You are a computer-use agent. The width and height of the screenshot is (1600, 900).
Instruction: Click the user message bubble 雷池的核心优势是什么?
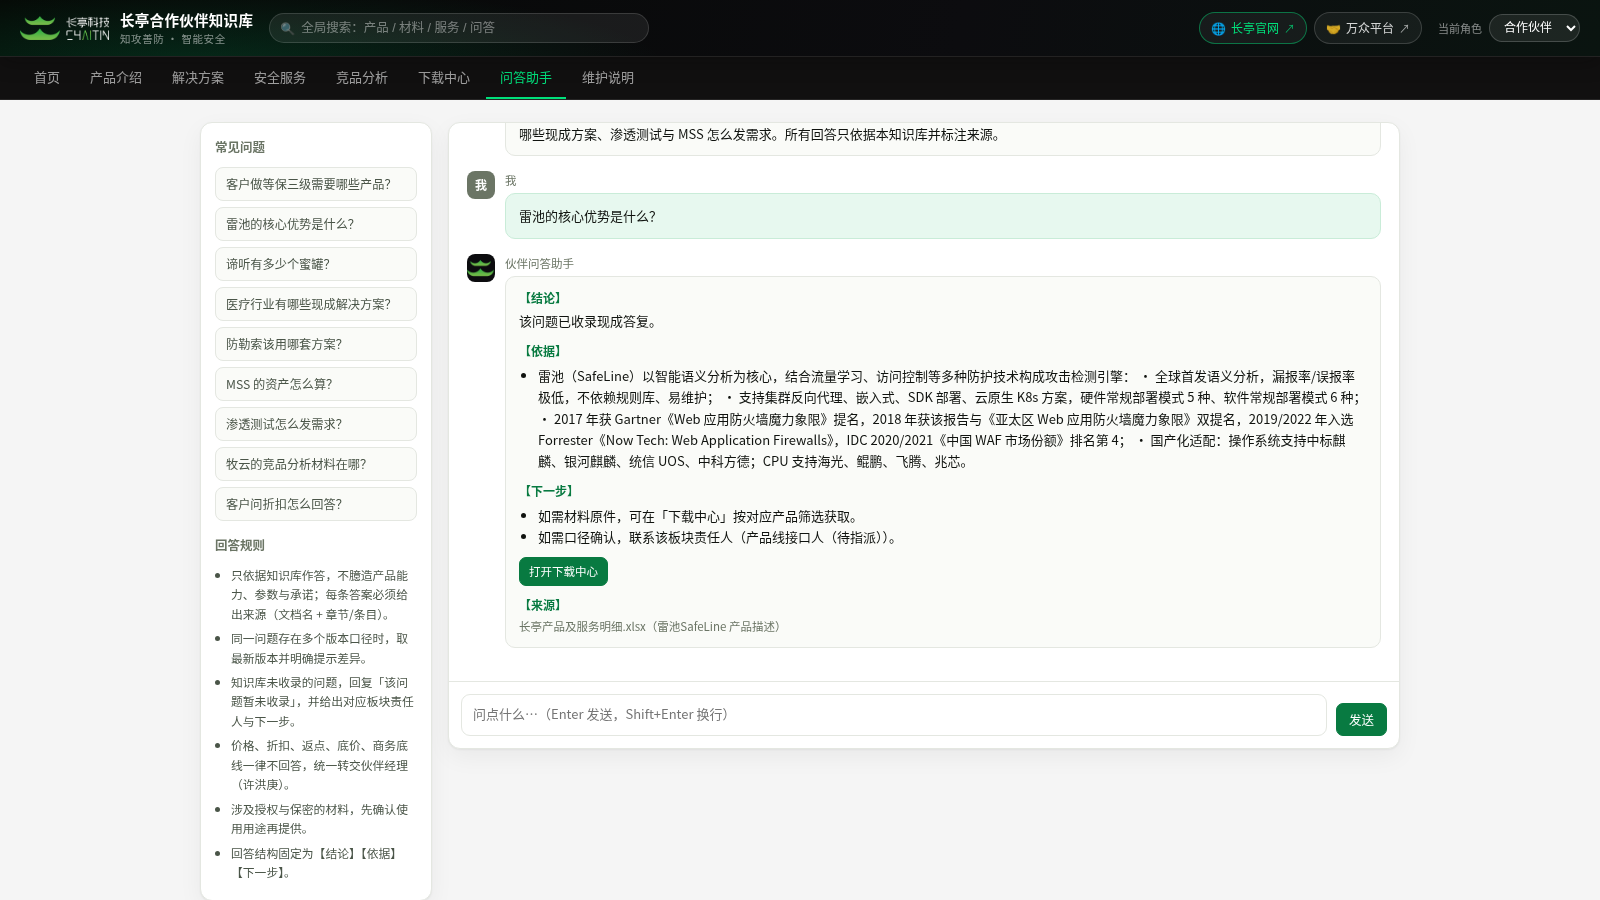pos(943,216)
